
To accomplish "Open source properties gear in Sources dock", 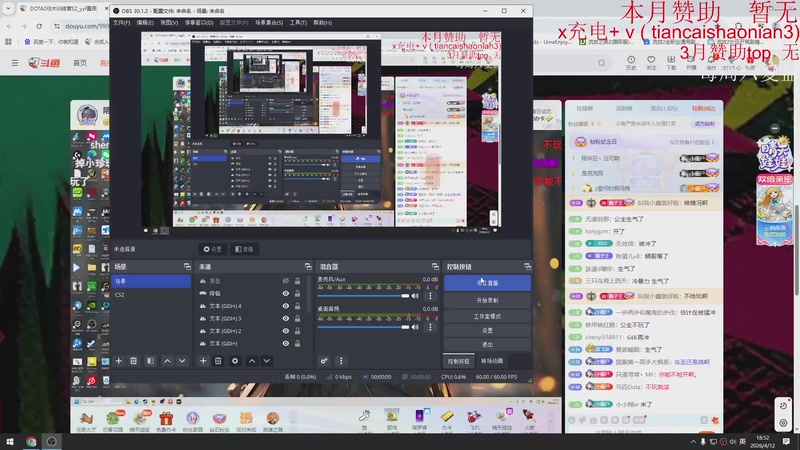I will point(235,361).
